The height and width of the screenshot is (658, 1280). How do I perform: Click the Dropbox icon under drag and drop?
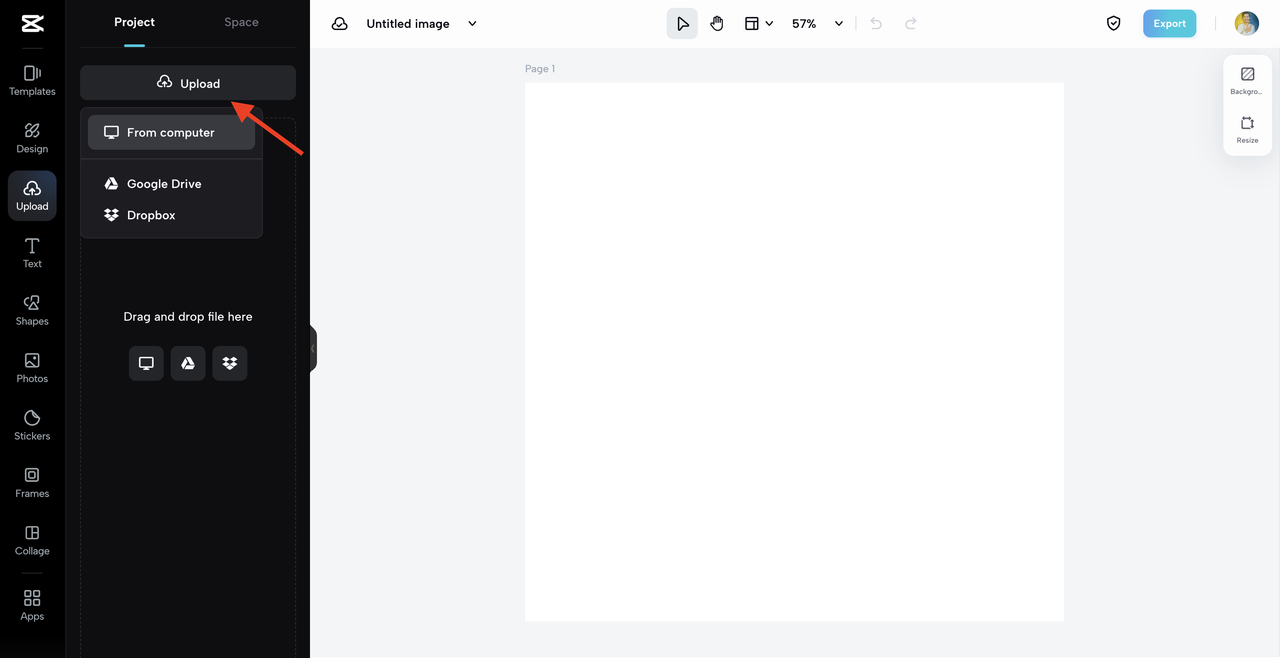[230, 363]
